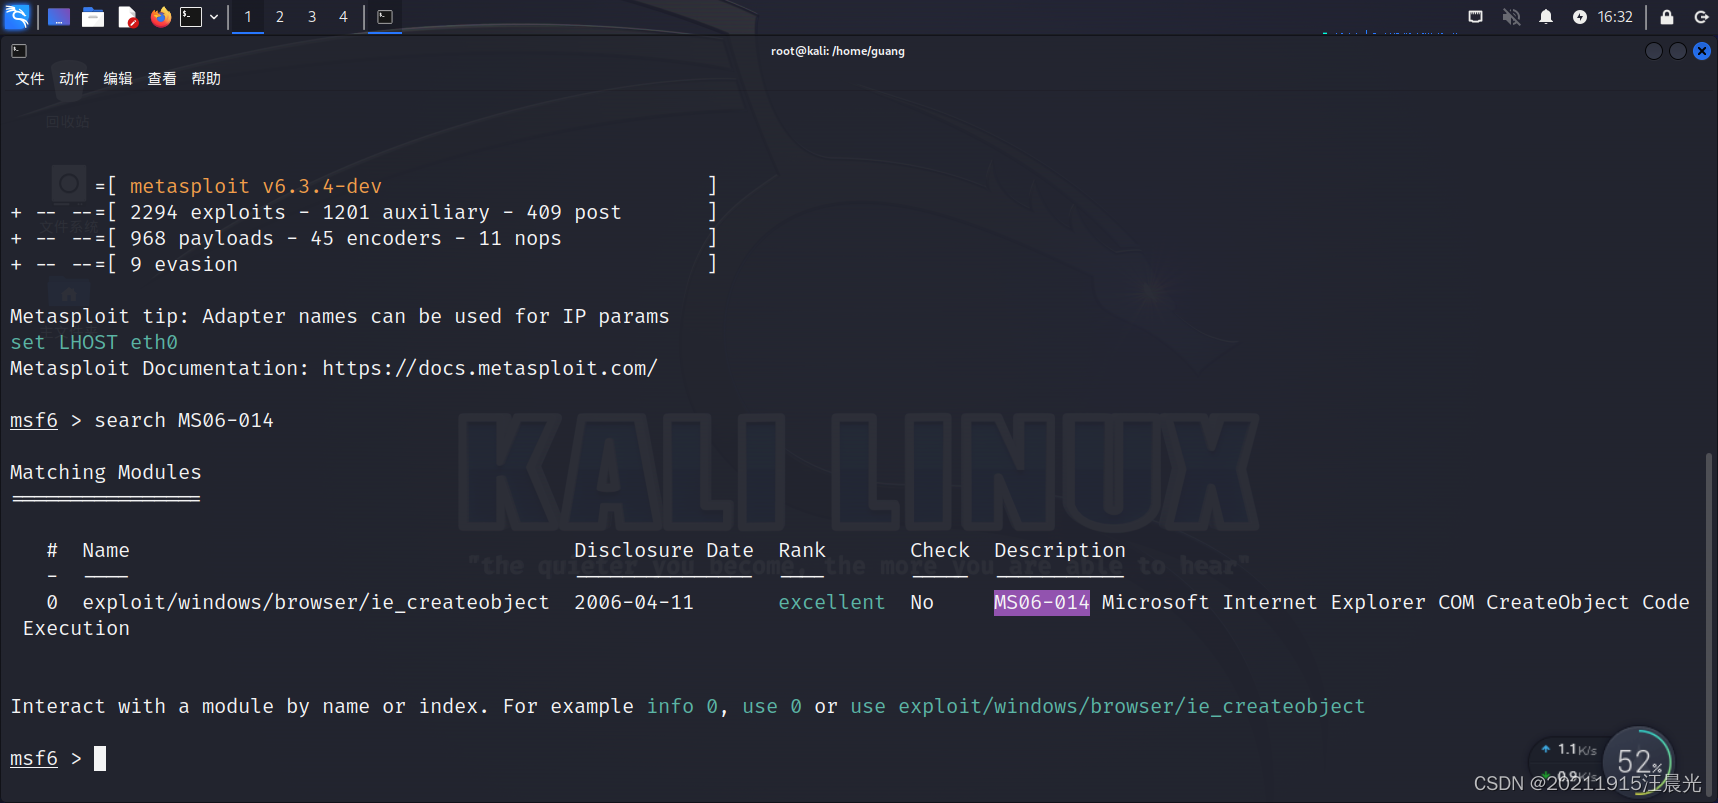The image size is (1718, 803).
Task: Click the 'Matching Modules' heading
Action: coord(106,472)
